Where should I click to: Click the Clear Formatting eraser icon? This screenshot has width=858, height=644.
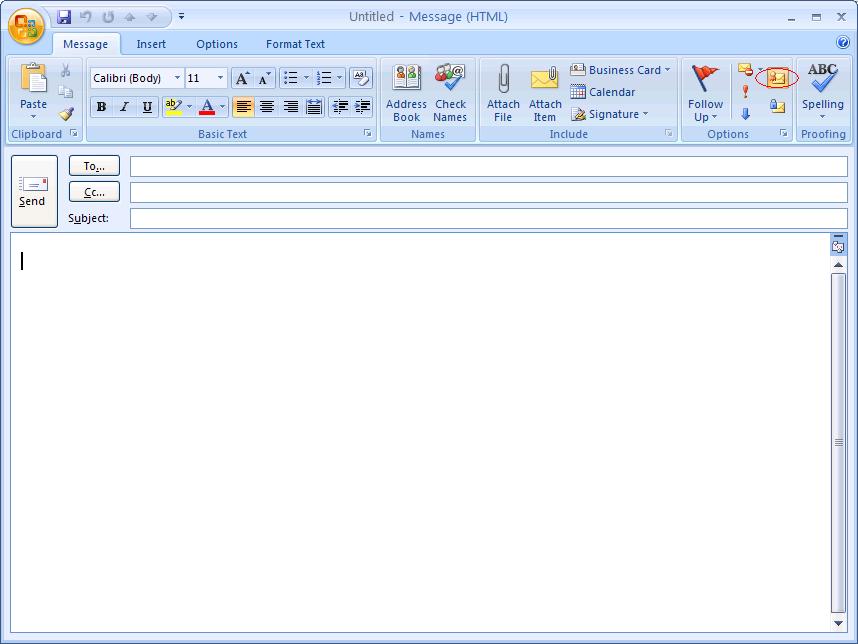click(x=360, y=78)
